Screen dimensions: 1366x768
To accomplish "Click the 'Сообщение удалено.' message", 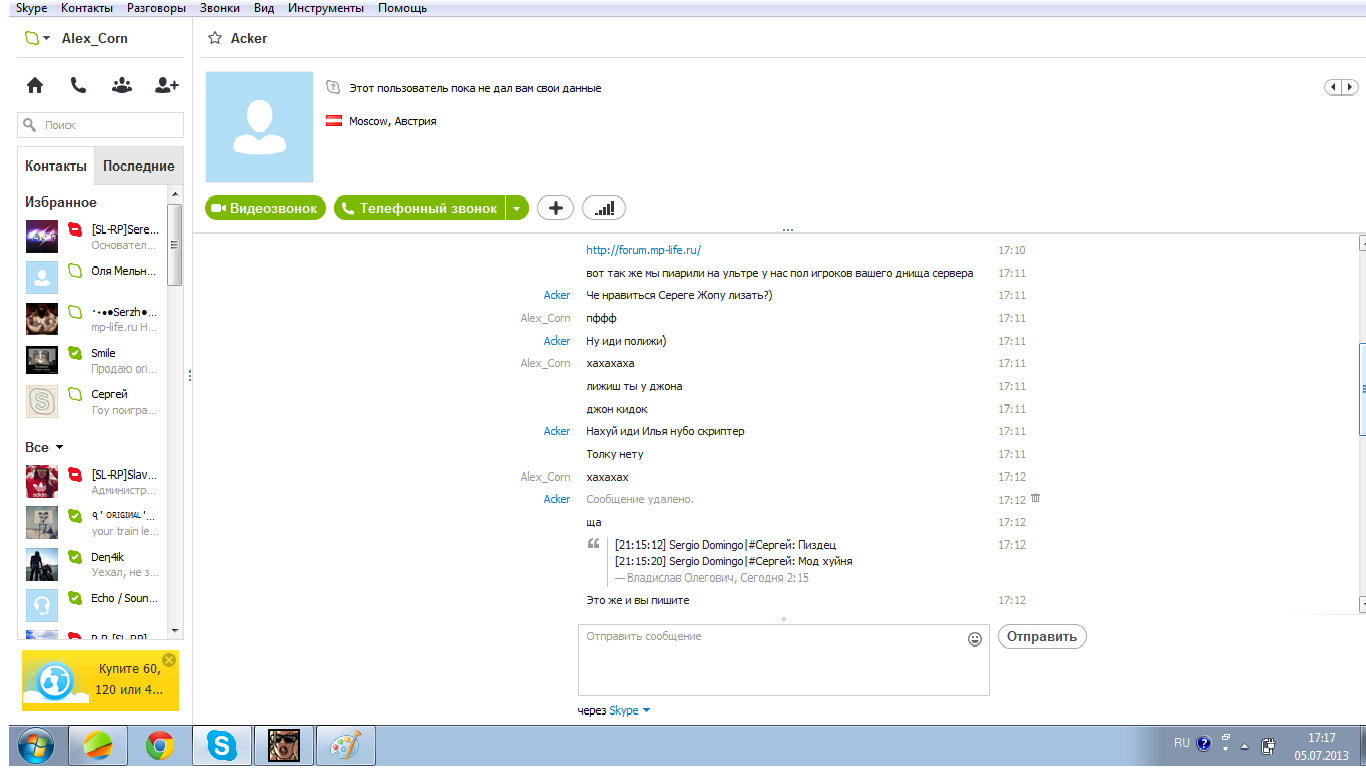I will [640, 499].
